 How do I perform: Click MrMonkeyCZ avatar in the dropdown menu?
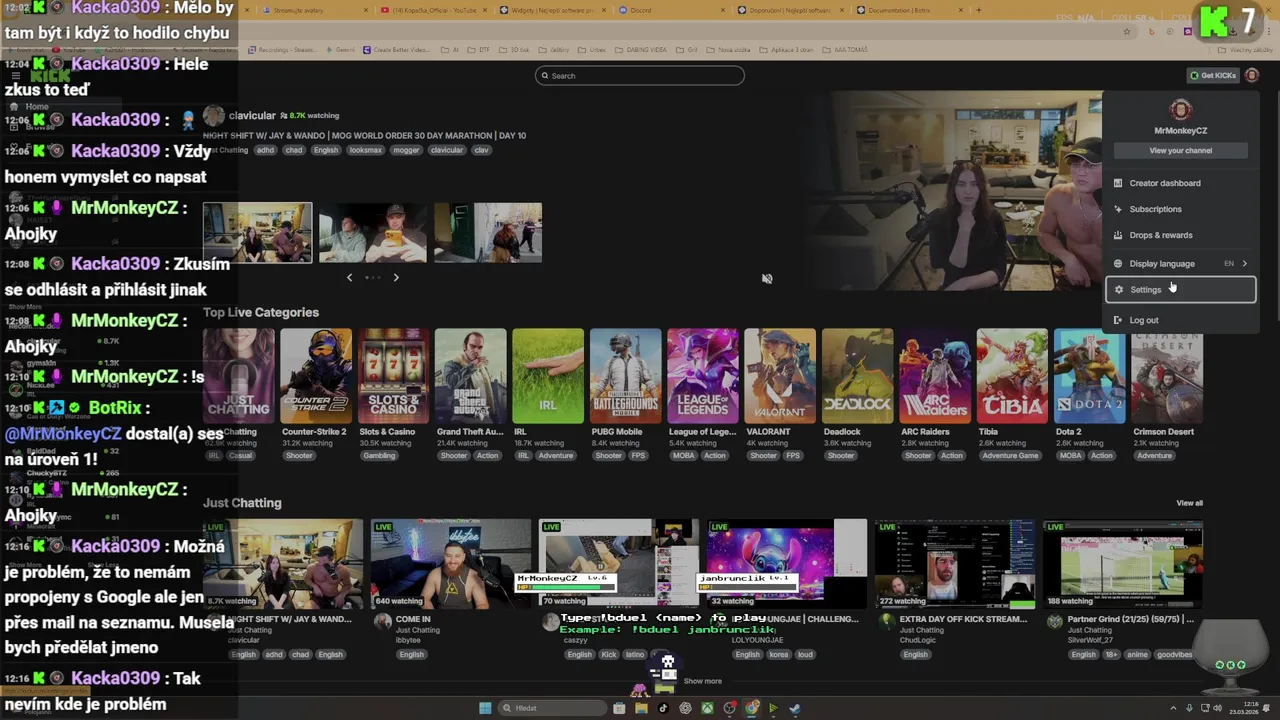point(1180,110)
